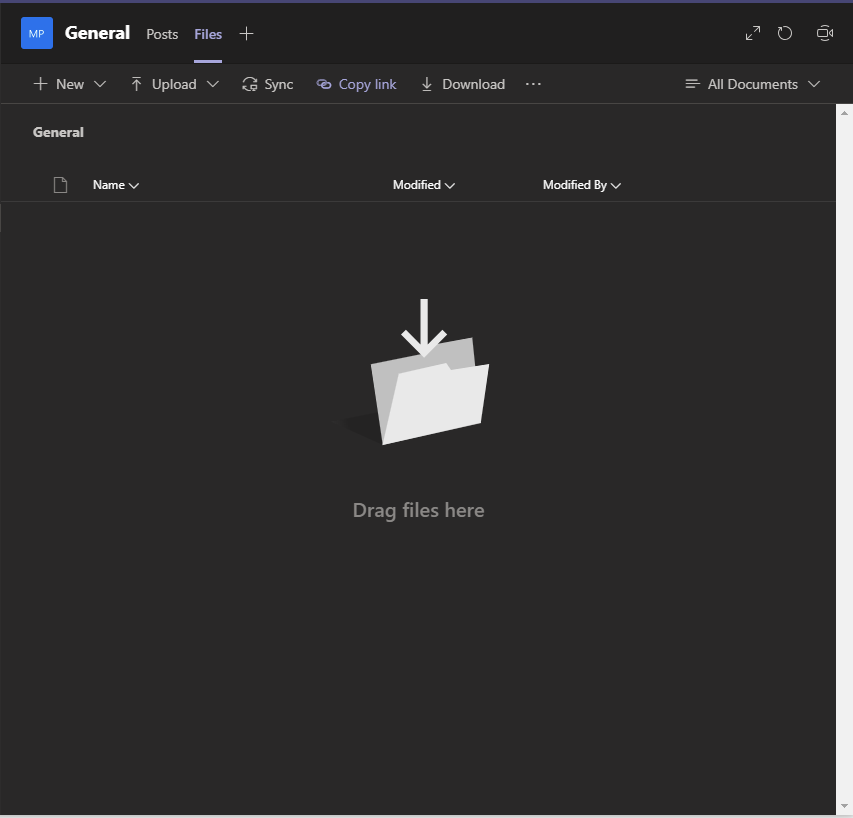Add a new tab with plus icon

tap(247, 34)
